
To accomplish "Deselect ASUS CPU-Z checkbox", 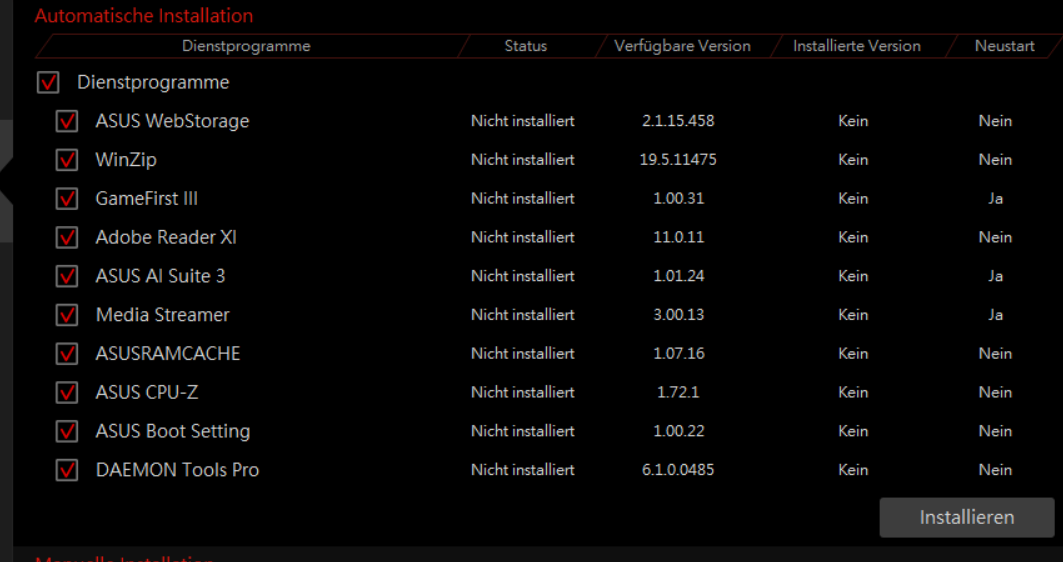I will 66,392.
